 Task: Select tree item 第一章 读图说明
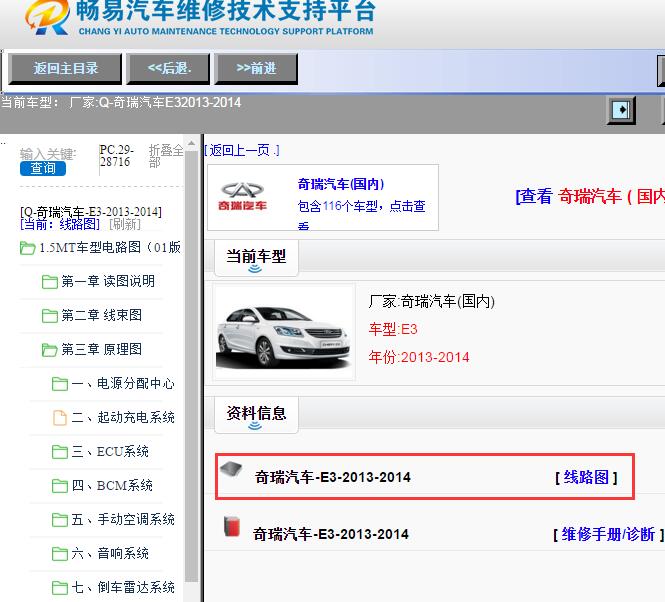(108, 281)
